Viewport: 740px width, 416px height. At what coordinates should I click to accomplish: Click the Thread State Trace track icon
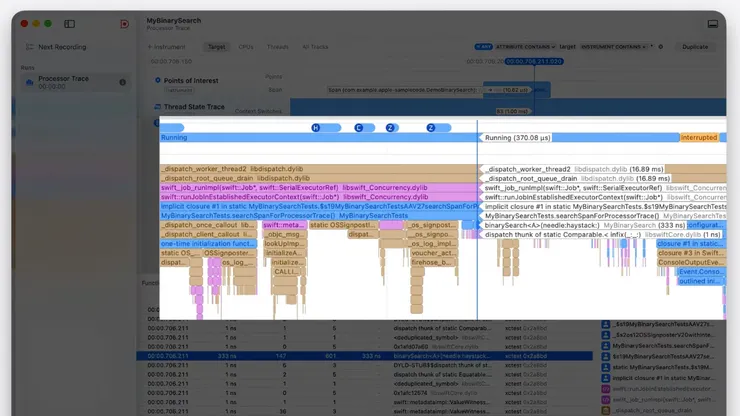(x=158, y=107)
